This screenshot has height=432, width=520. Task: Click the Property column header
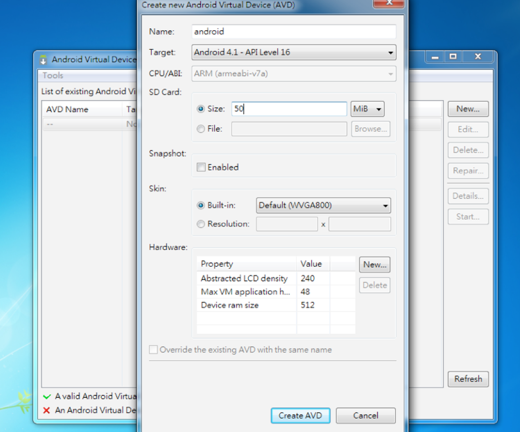(x=247, y=264)
